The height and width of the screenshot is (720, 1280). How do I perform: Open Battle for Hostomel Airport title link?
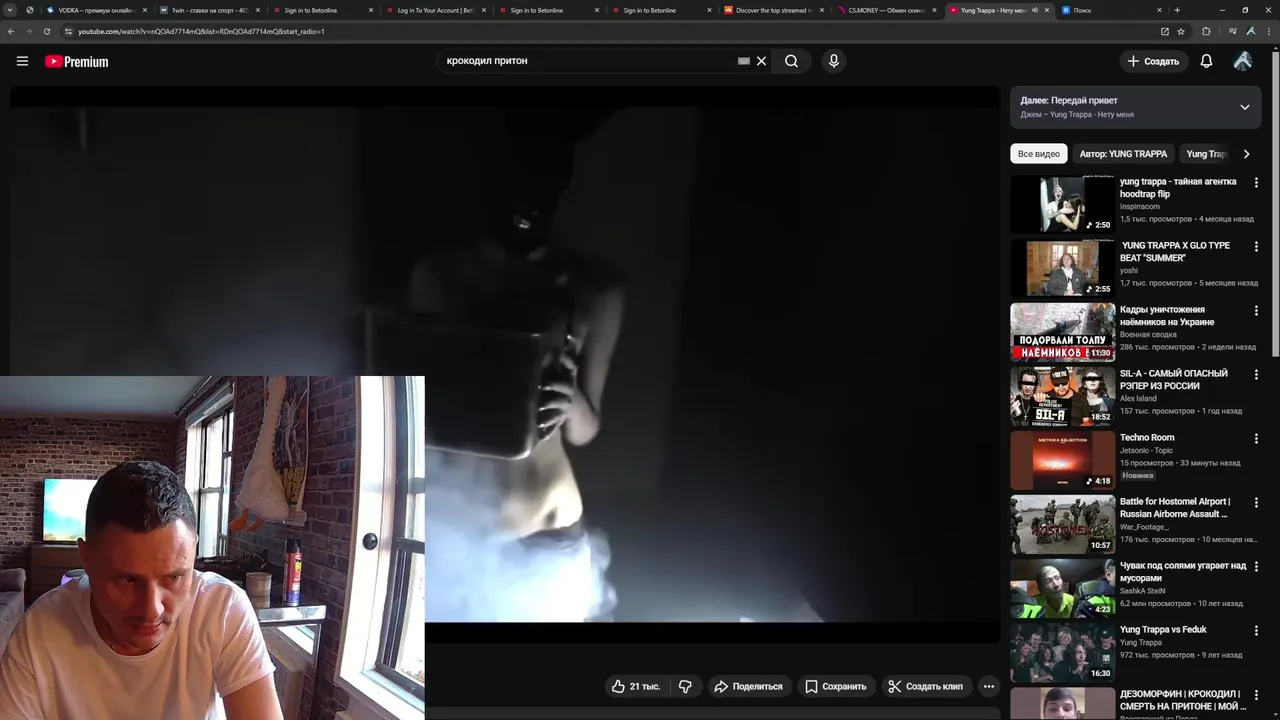click(1175, 508)
